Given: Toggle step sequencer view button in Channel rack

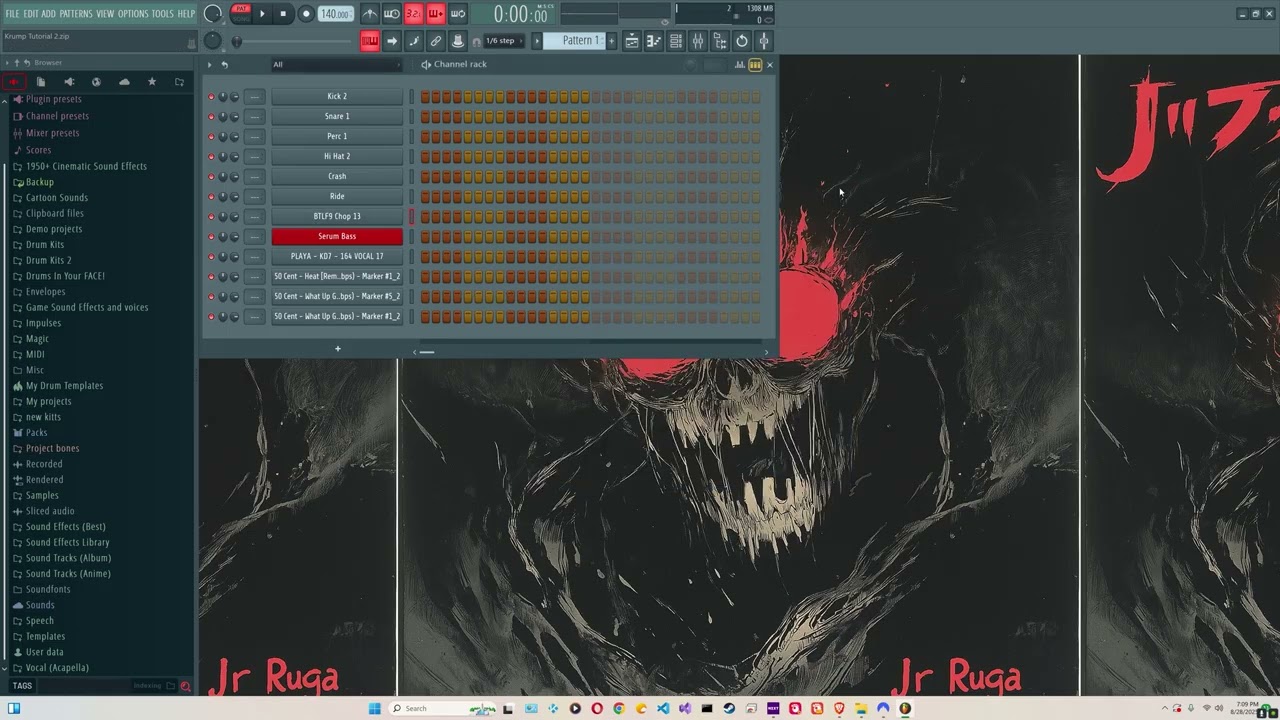Looking at the screenshot, I should tap(755, 65).
